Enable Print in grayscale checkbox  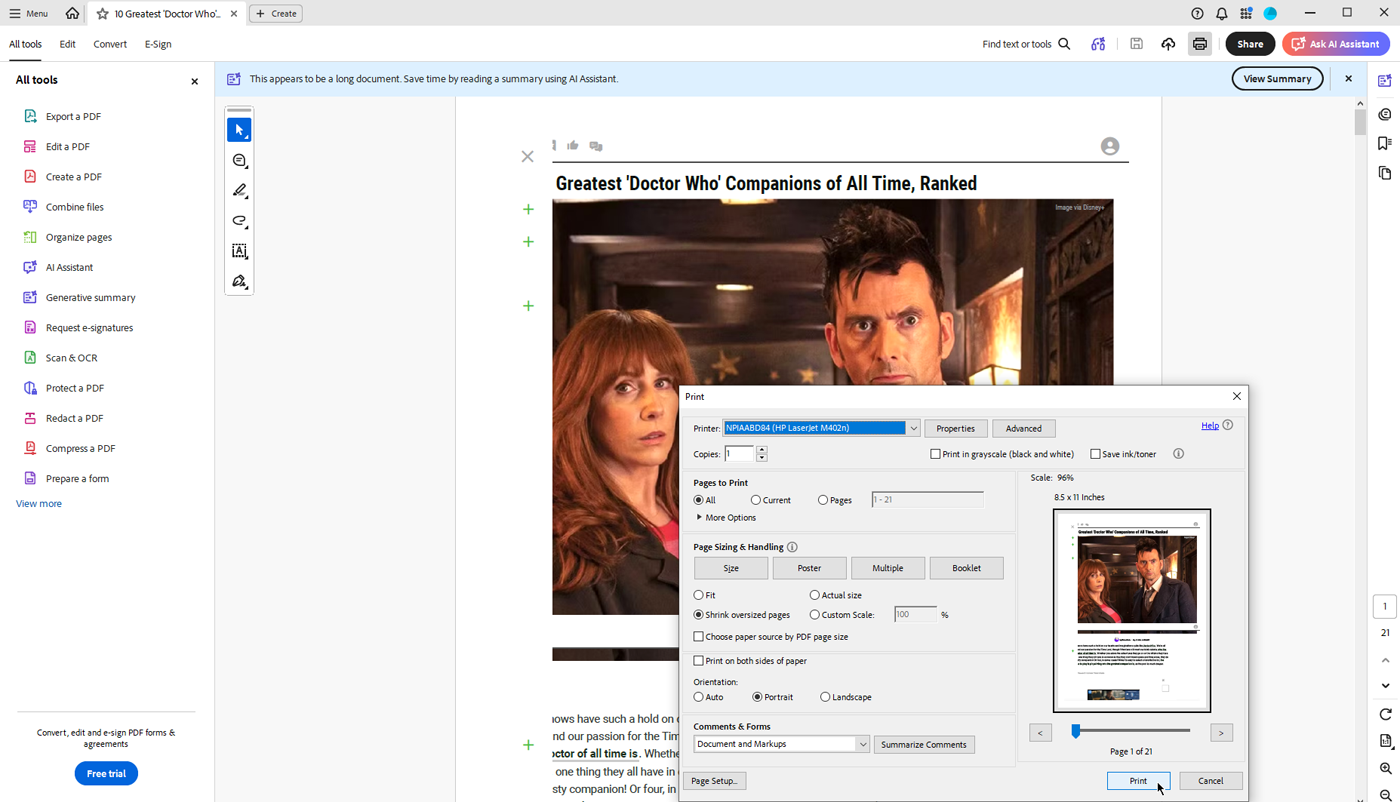click(935, 454)
